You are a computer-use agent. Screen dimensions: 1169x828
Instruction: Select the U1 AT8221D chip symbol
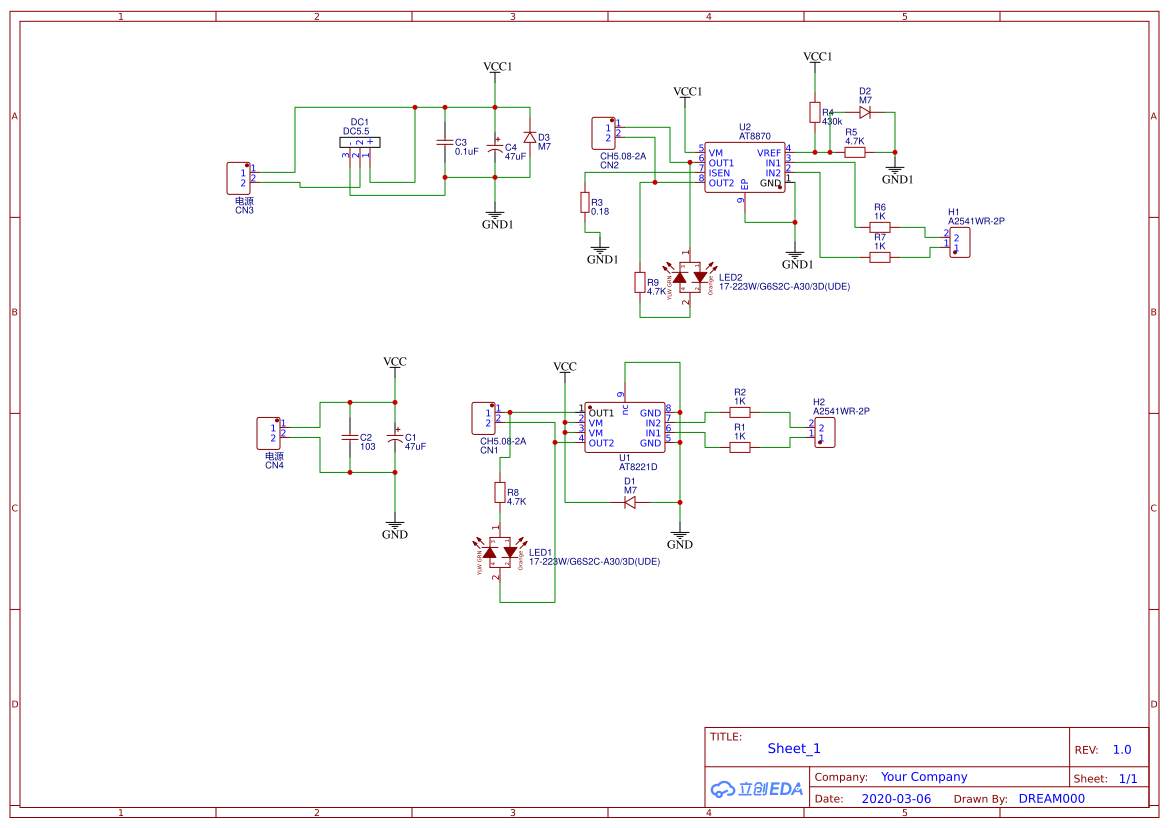[x=625, y=428]
